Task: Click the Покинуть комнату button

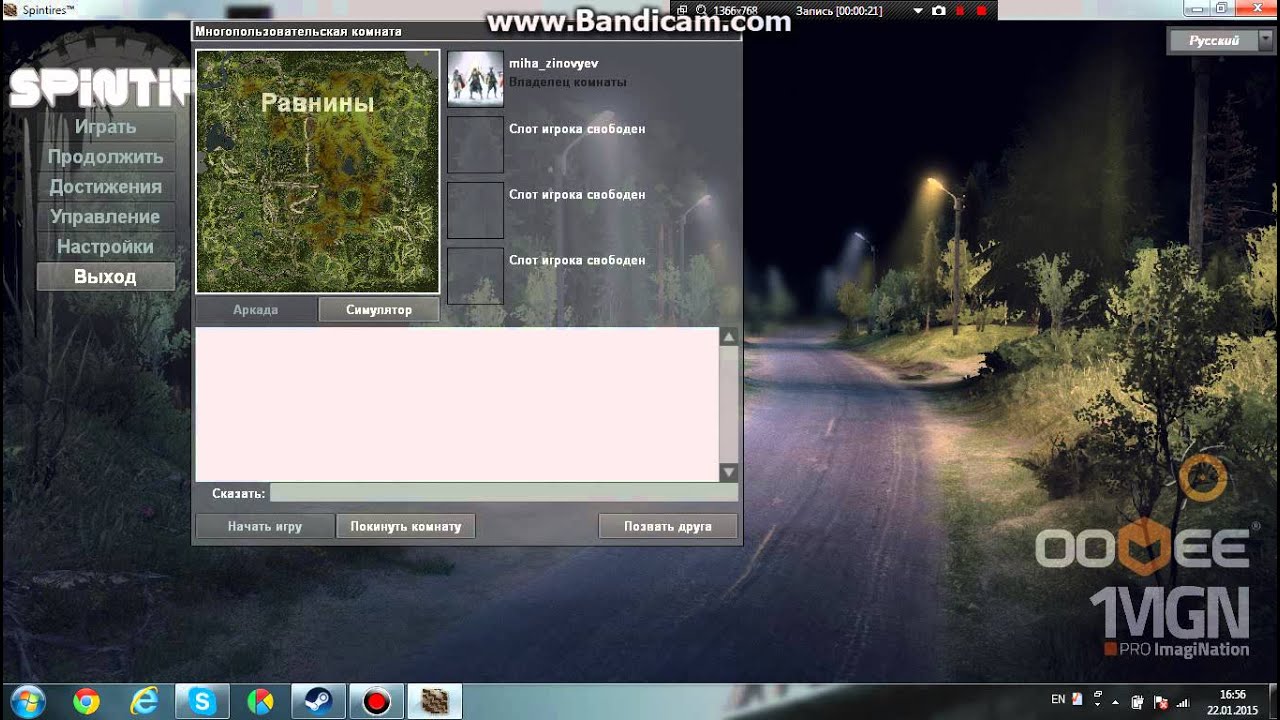Action: 406,526
